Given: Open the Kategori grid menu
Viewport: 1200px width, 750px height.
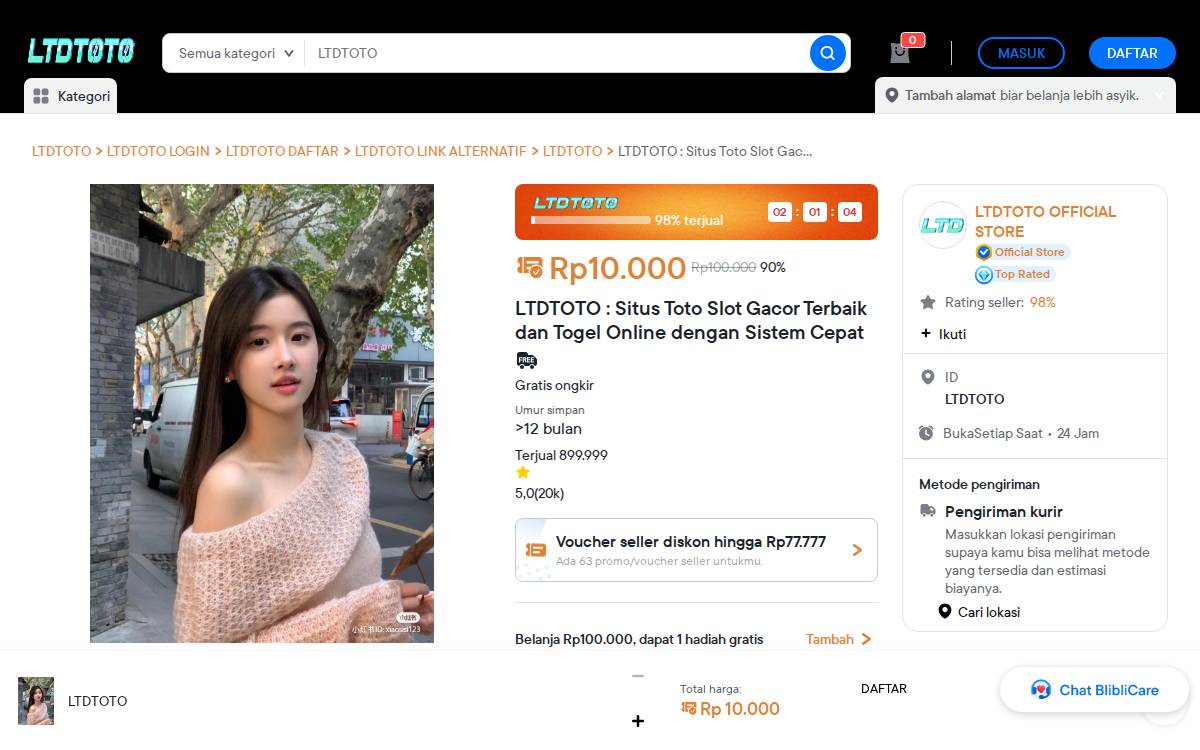Looking at the screenshot, I should [x=71, y=96].
